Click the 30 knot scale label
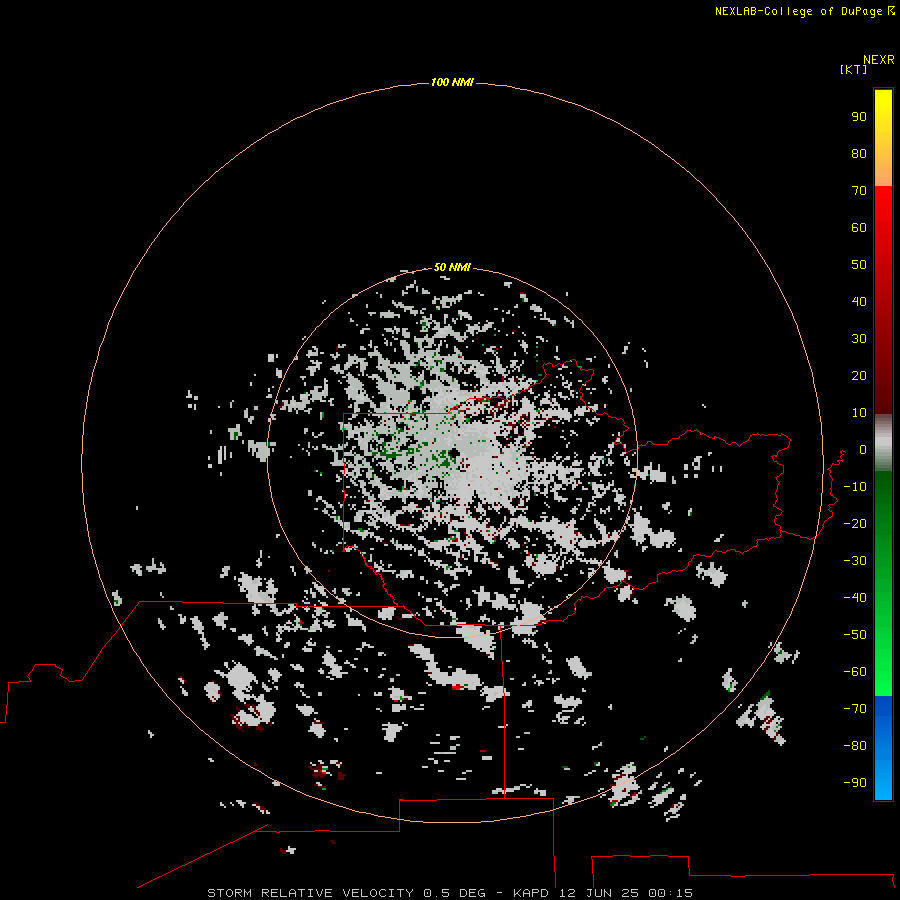Viewport: 900px width, 900px height. pos(859,339)
